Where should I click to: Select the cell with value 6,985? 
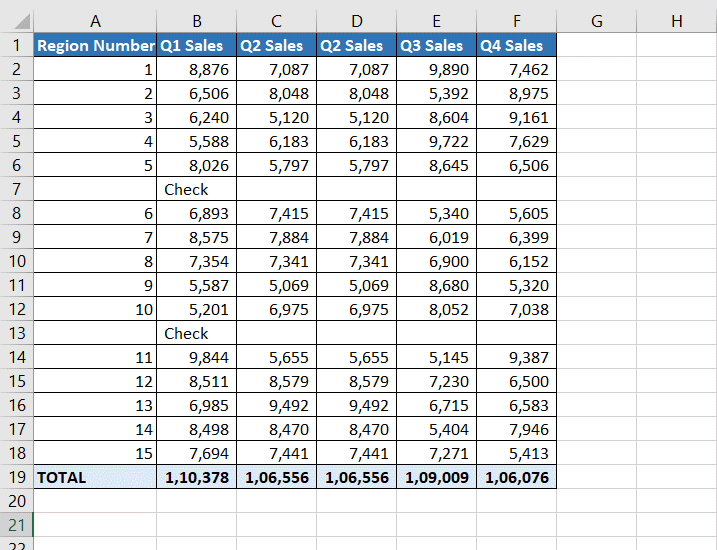[x=197, y=405]
